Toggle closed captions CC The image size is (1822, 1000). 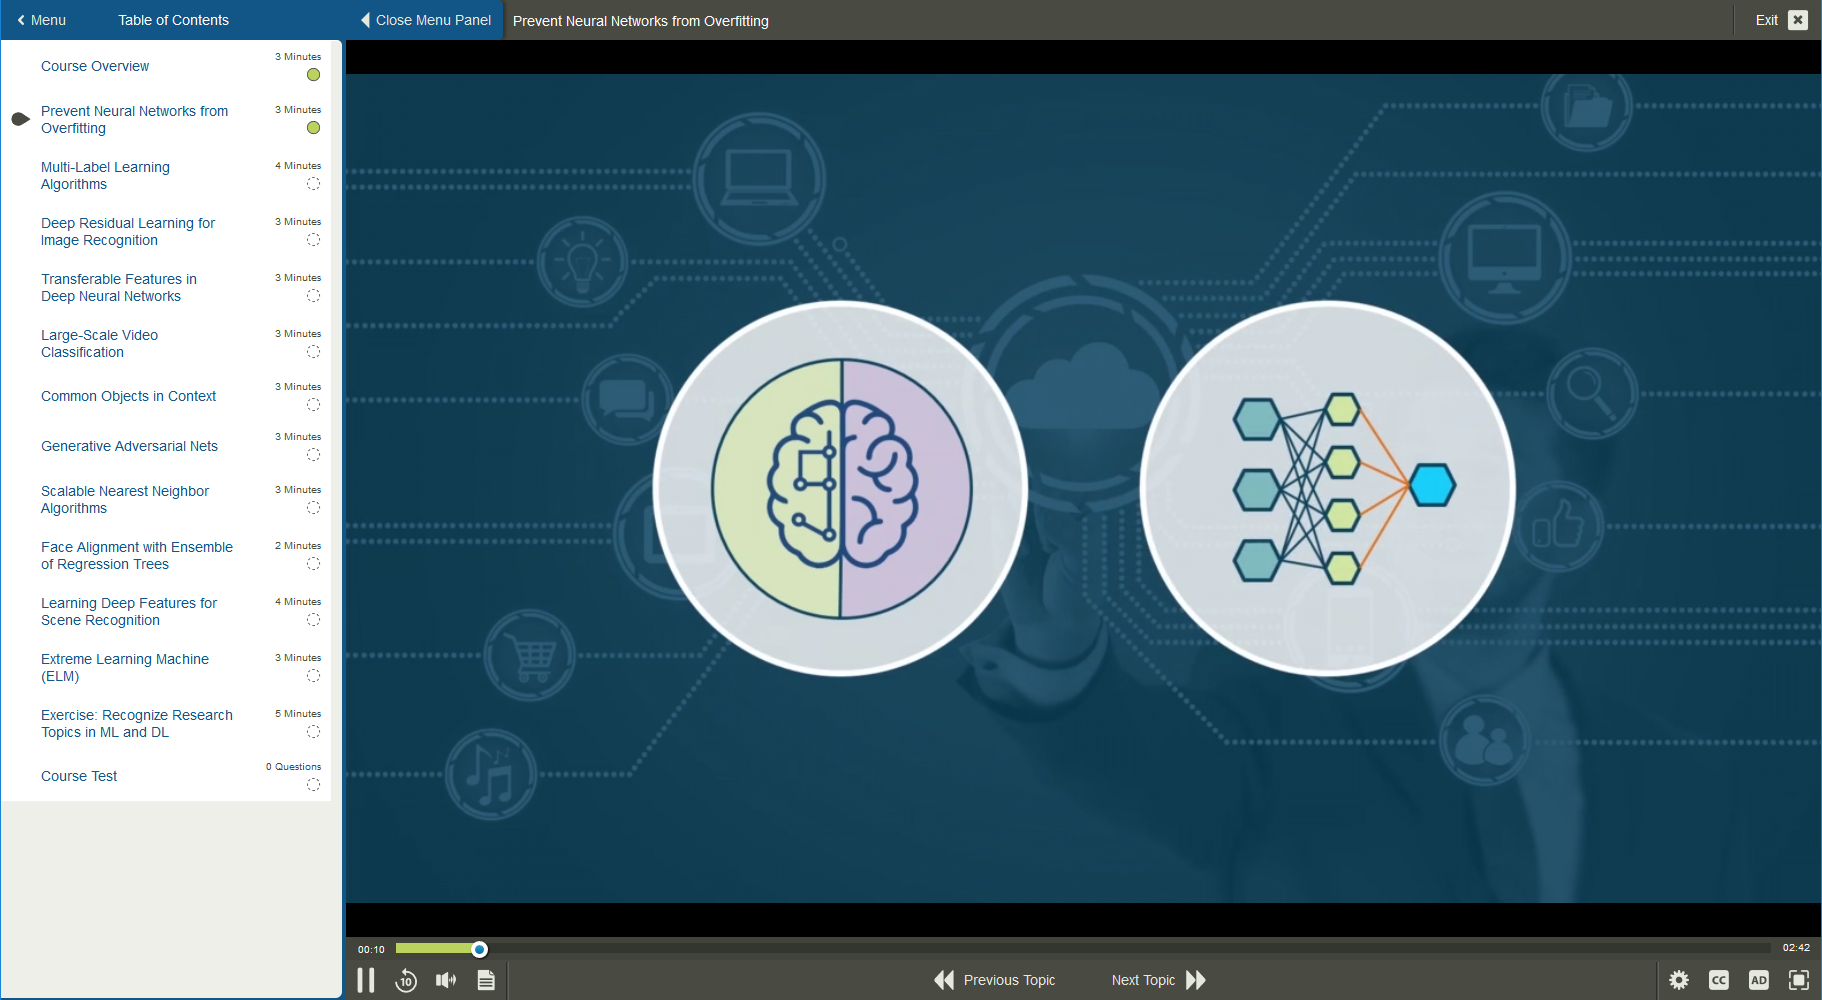tap(1719, 980)
